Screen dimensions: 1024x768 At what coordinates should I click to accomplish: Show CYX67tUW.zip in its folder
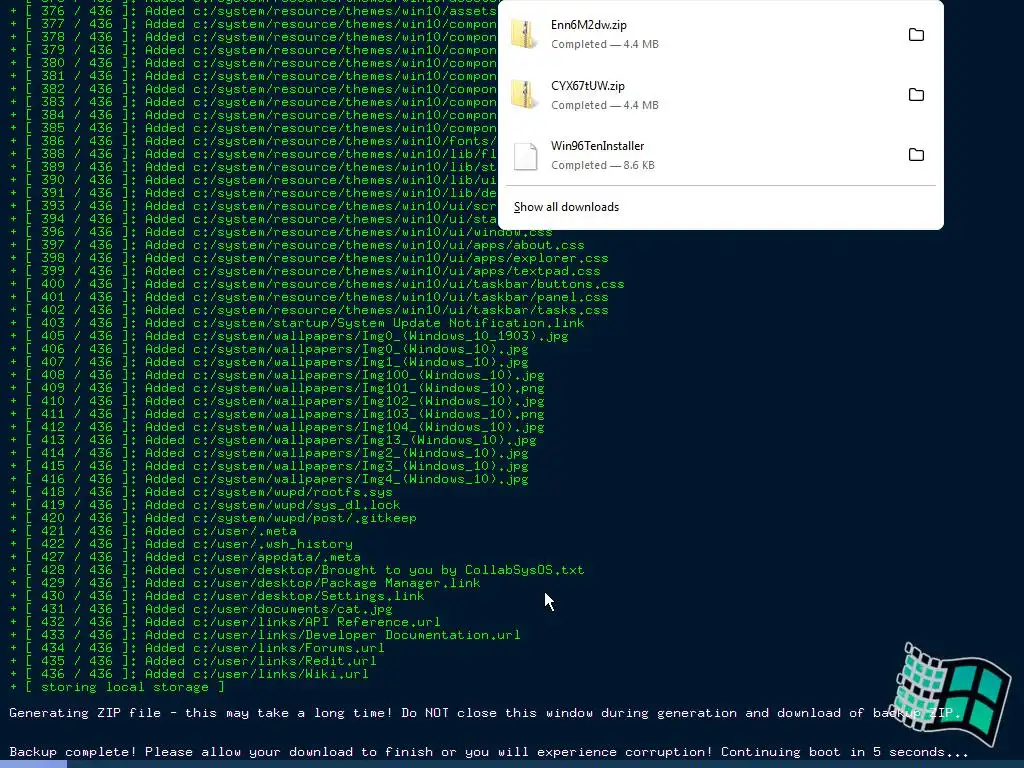(916, 95)
